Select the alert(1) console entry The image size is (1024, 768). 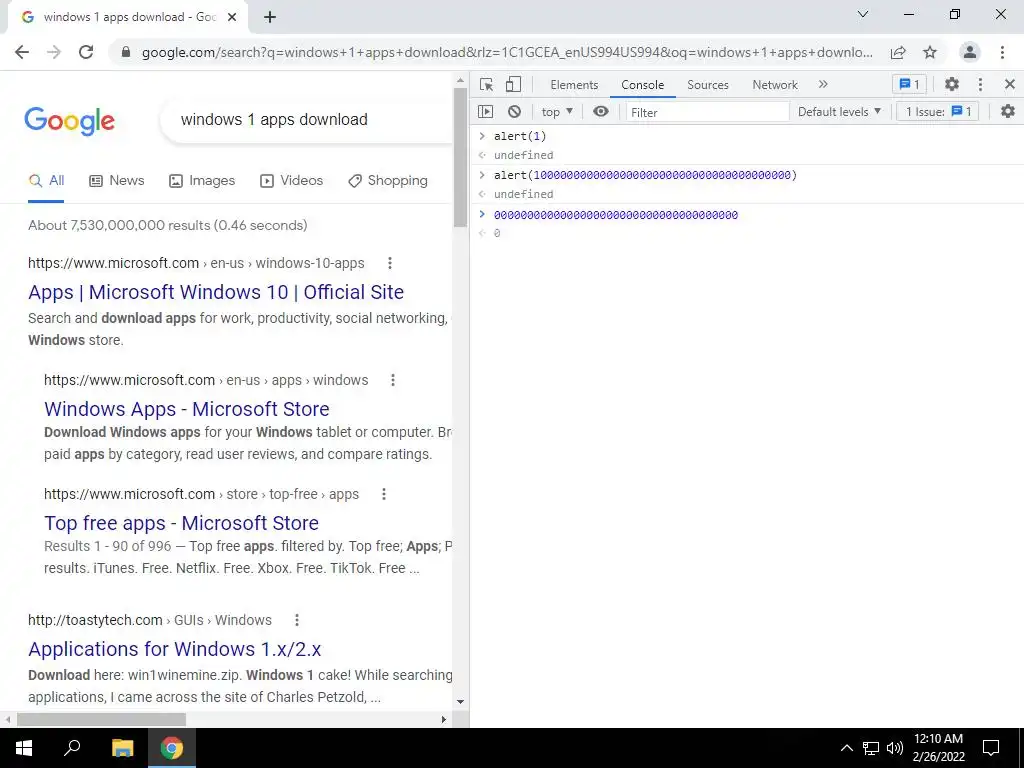pyautogui.click(x=520, y=136)
